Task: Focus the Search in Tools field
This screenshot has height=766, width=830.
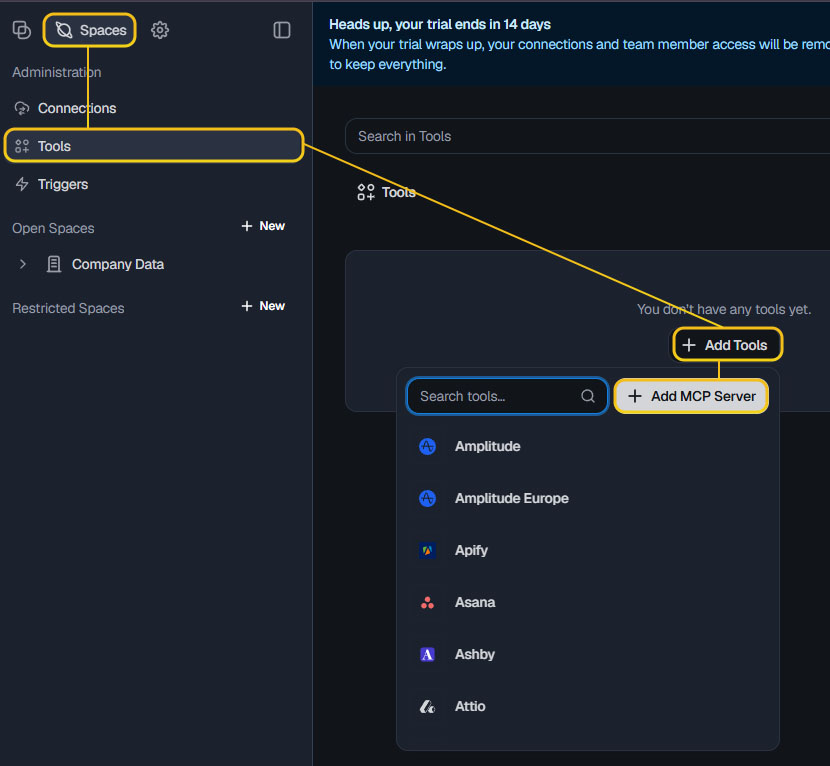Action: (588, 136)
